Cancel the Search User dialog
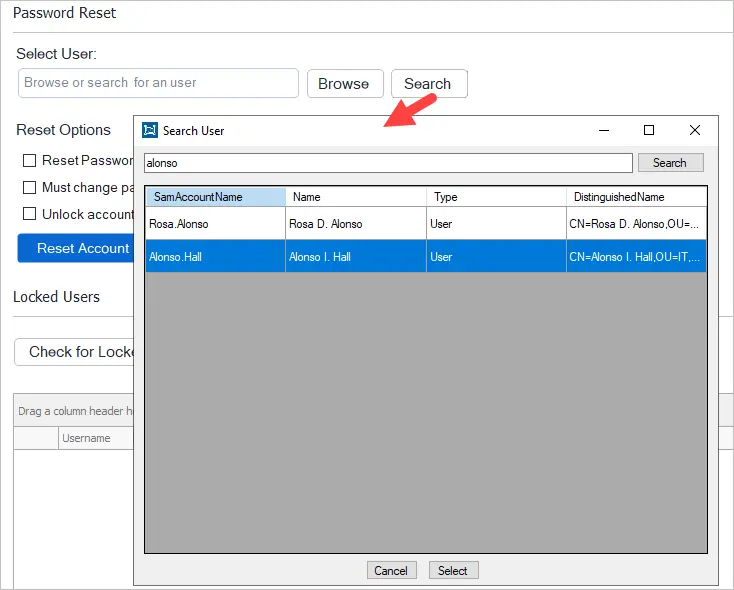 (x=391, y=570)
